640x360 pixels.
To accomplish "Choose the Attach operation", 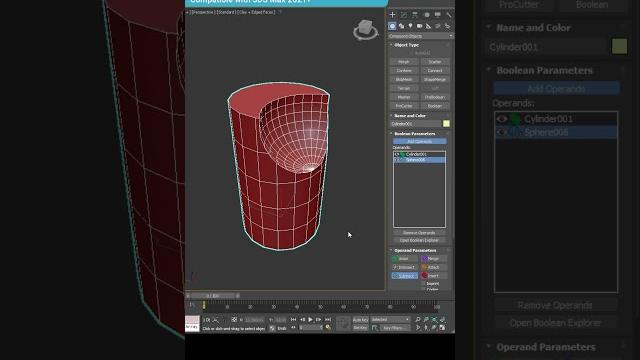I will pyautogui.click(x=434, y=267).
